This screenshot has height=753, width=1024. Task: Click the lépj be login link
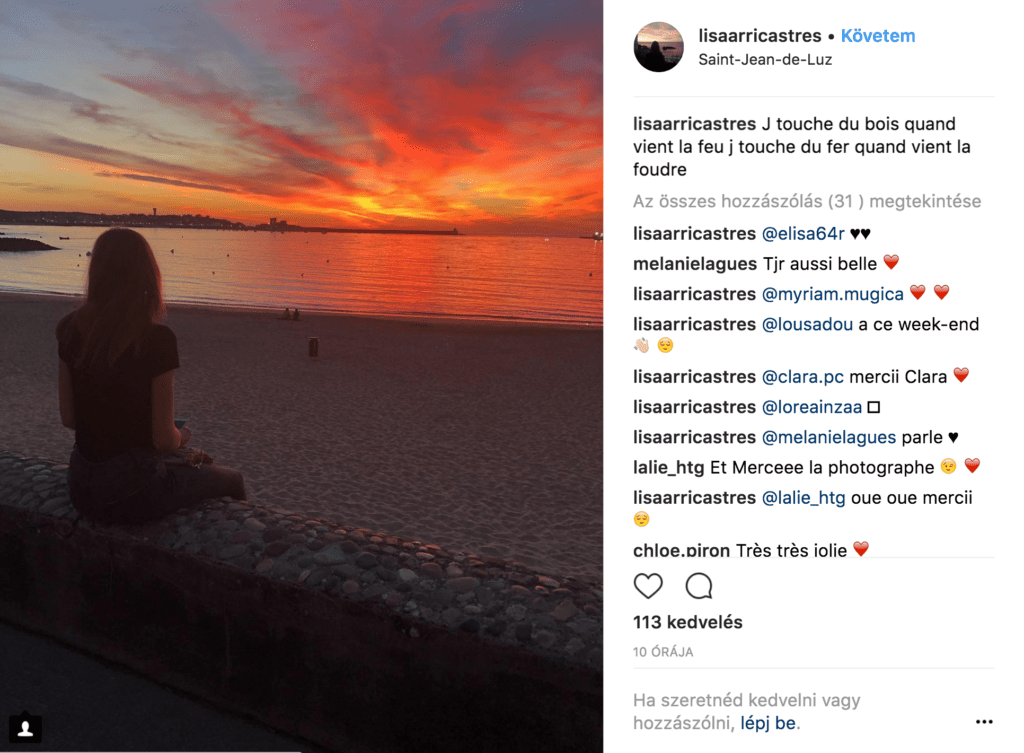pos(770,723)
